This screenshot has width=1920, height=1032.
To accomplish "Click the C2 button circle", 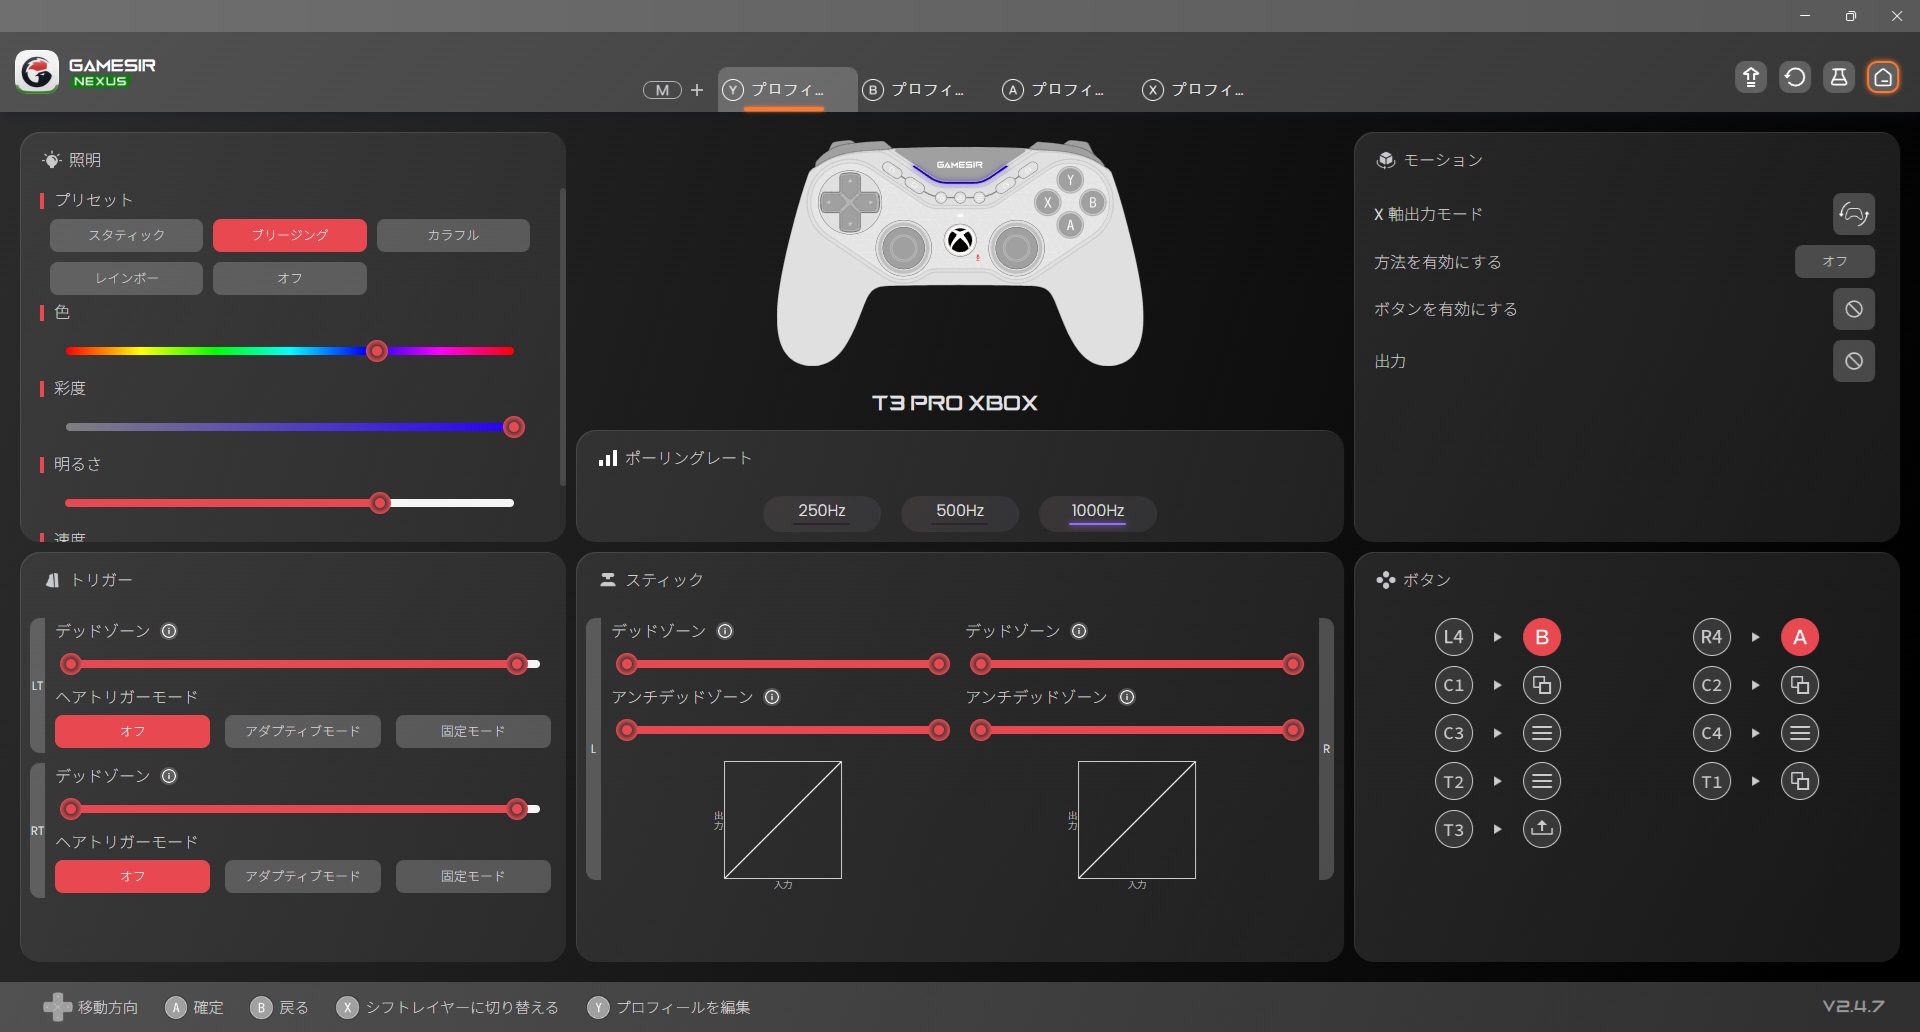I will click(1712, 685).
